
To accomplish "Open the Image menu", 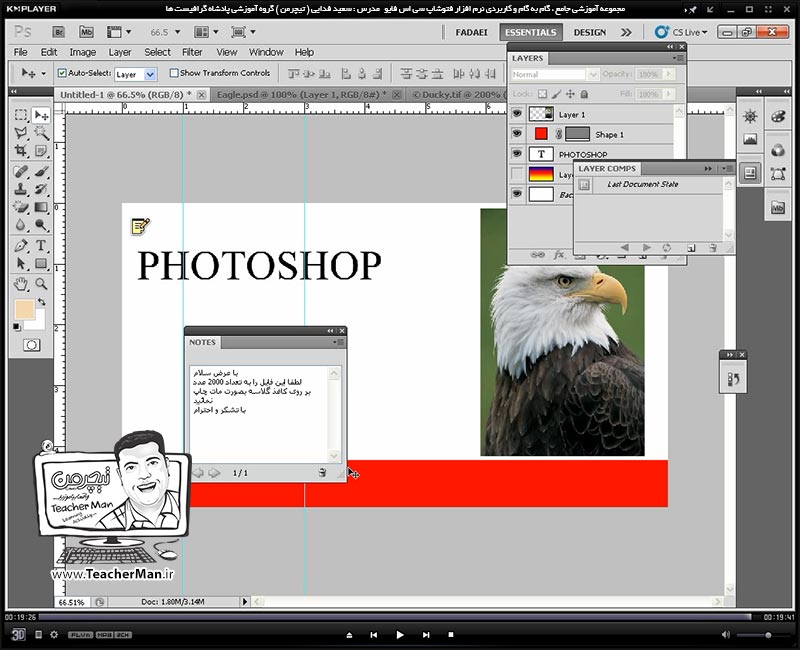I will pos(83,52).
